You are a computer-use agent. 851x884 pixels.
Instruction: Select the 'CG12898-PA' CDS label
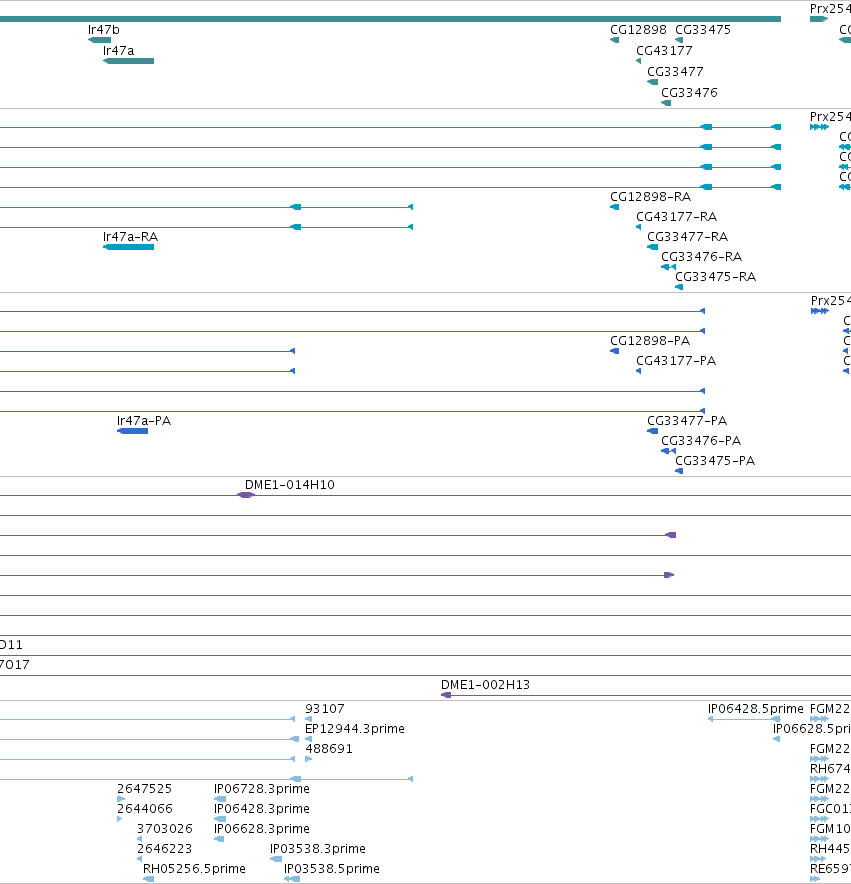coord(650,341)
